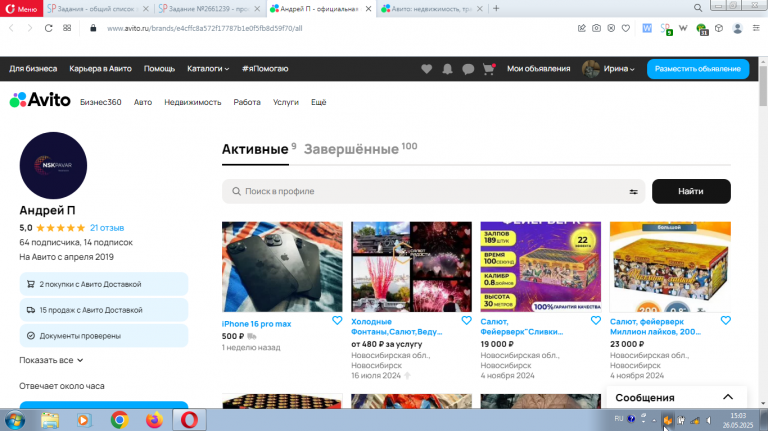Favorite the Холодные Фонтаны listing

pos(466,320)
